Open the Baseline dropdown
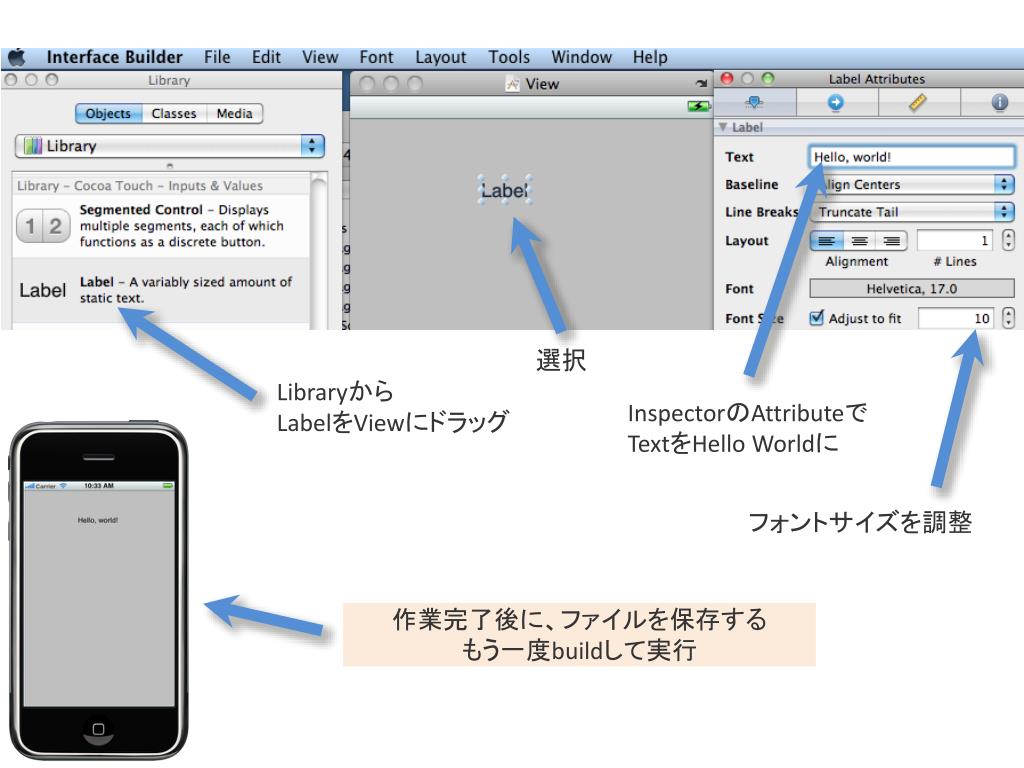This screenshot has width=1024, height=768. point(912,184)
